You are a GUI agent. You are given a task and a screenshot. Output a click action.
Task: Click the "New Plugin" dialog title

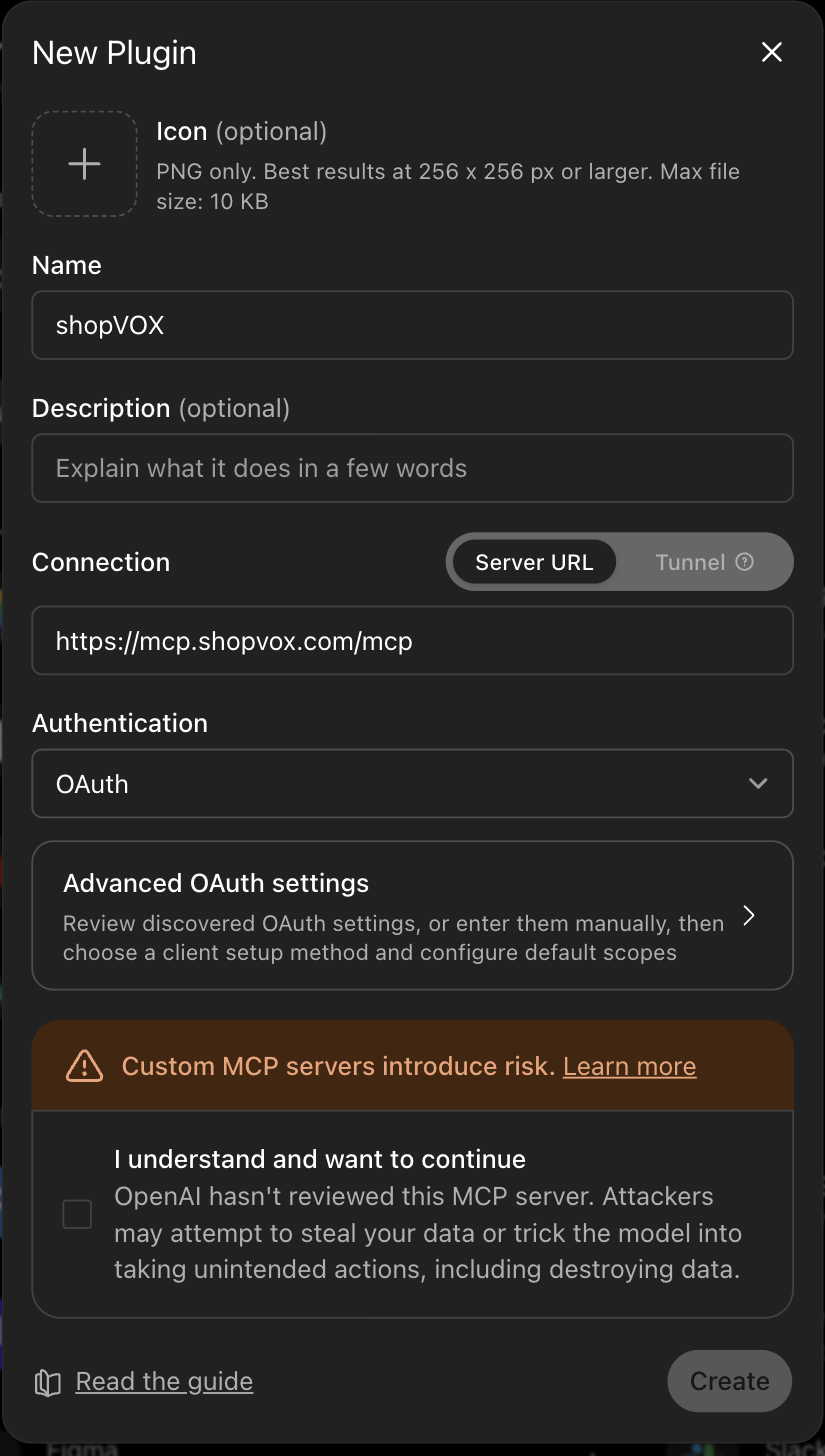(114, 52)
